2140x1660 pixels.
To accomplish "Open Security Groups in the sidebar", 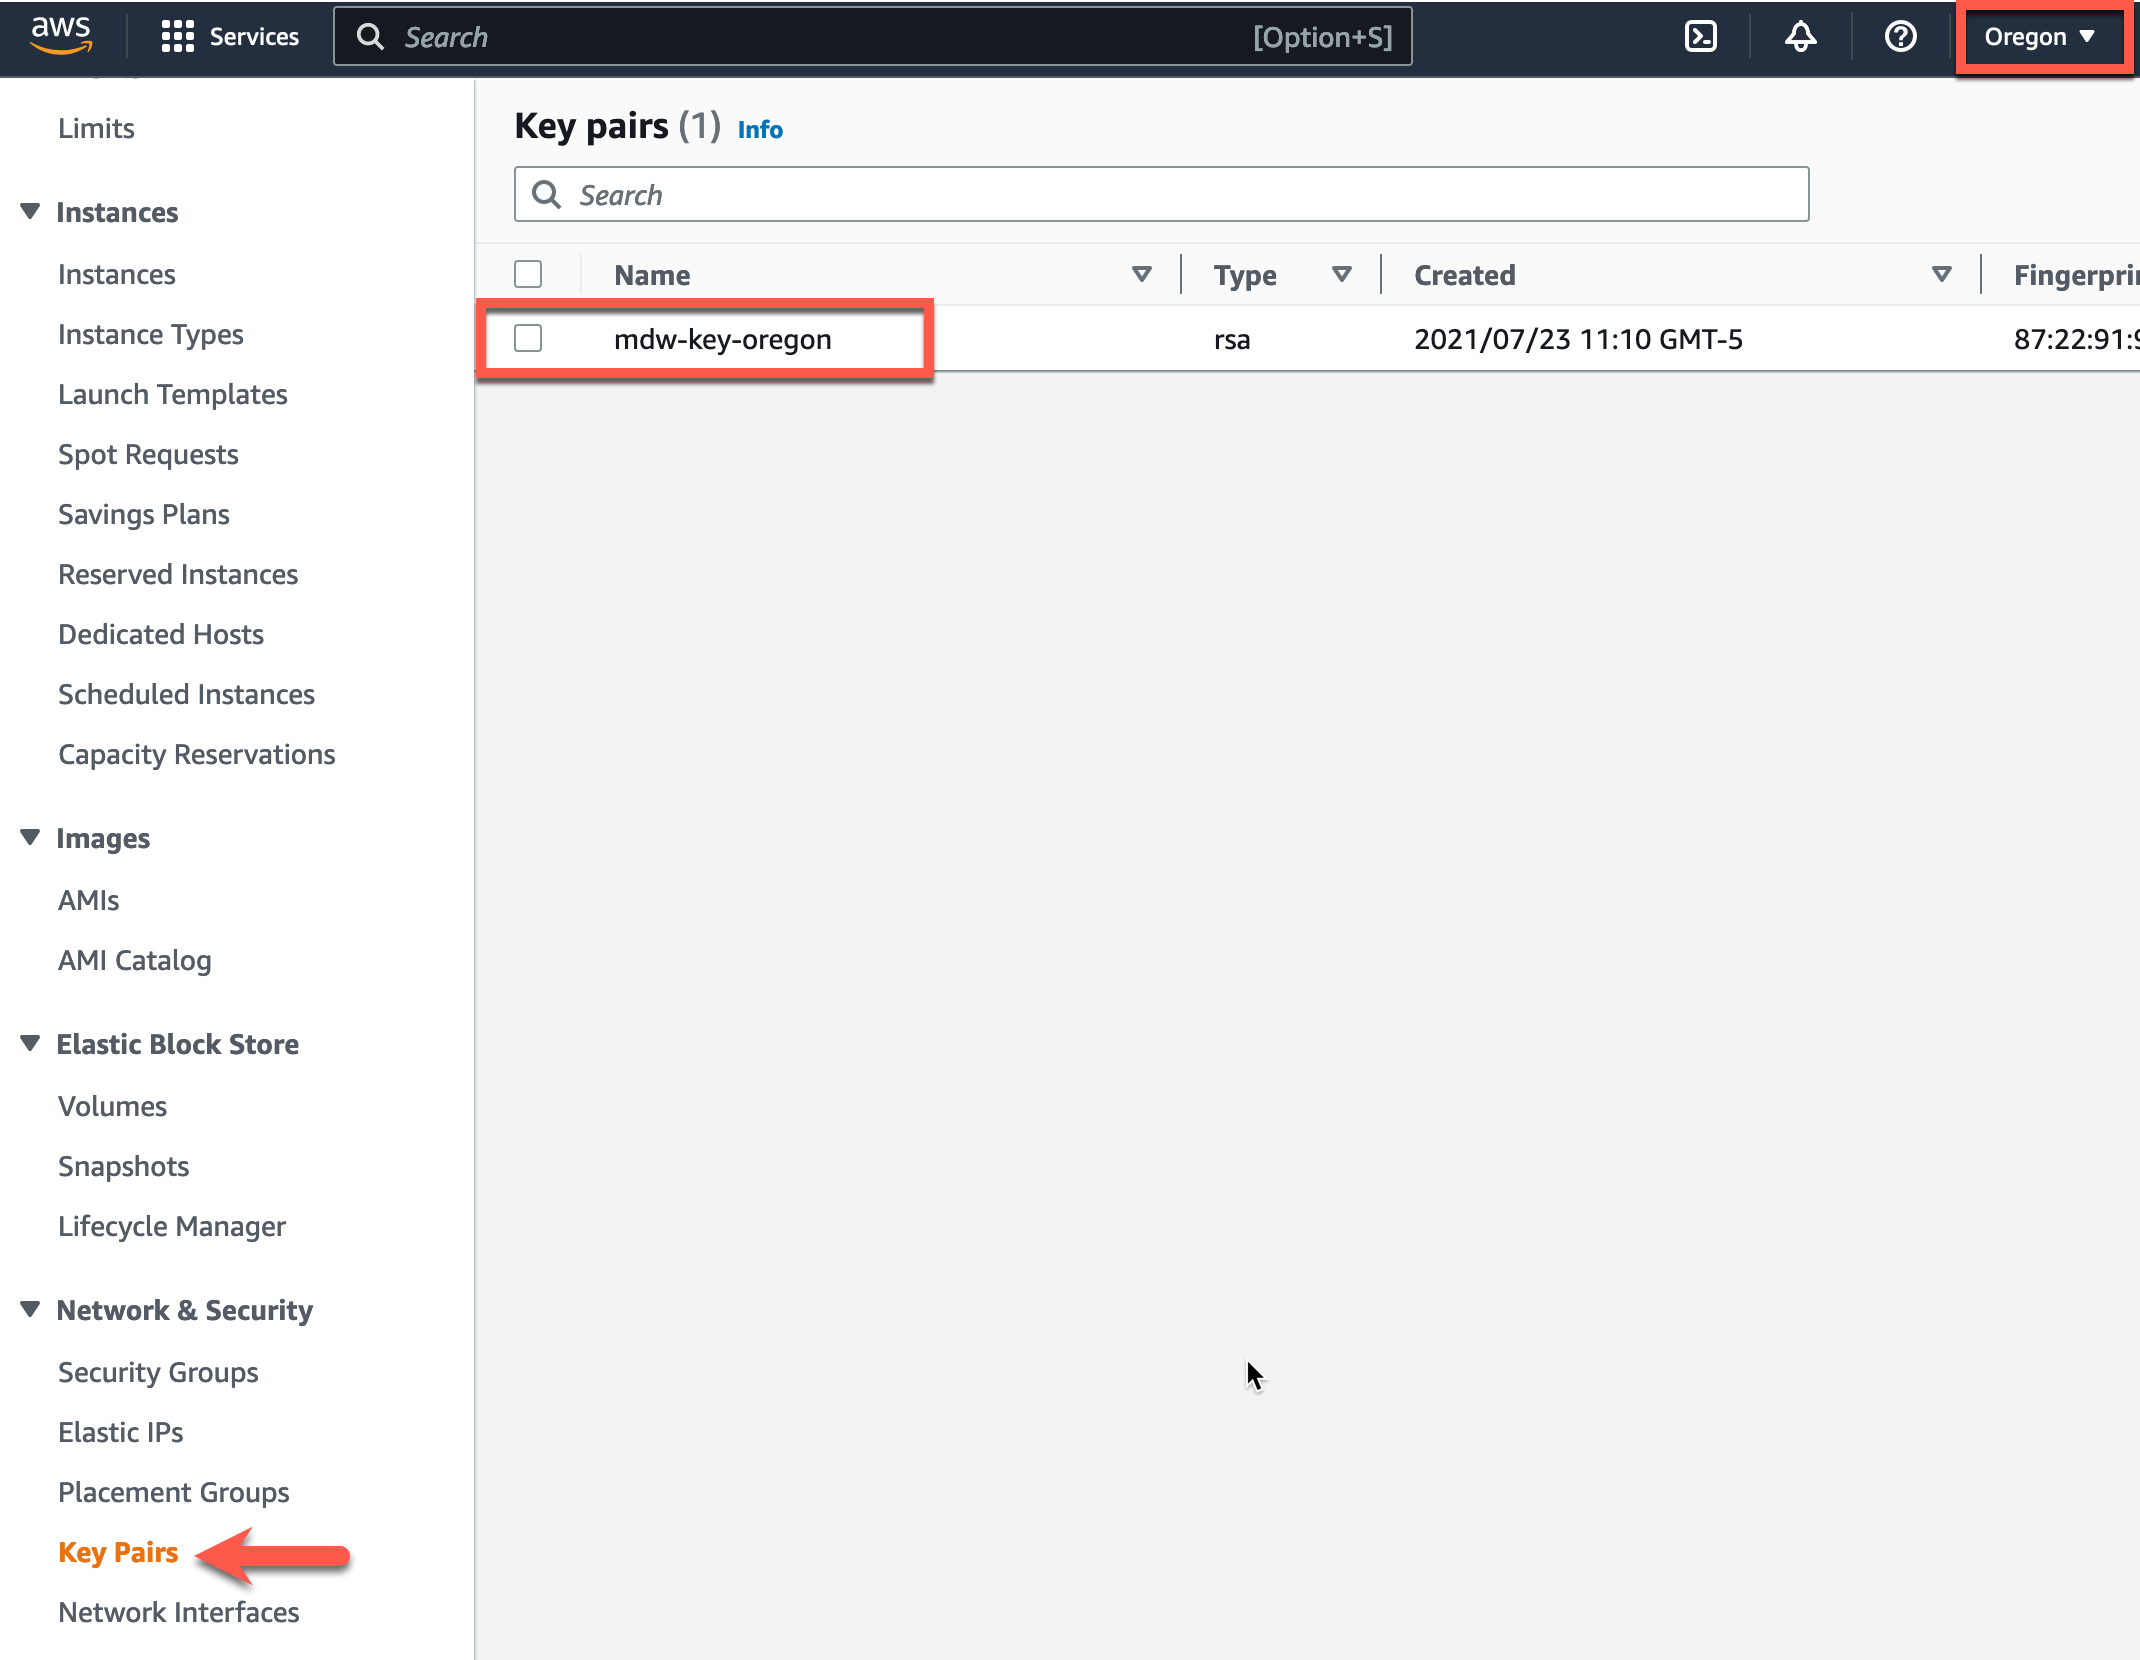I will pyautogui.click(x=158, y=1372).
